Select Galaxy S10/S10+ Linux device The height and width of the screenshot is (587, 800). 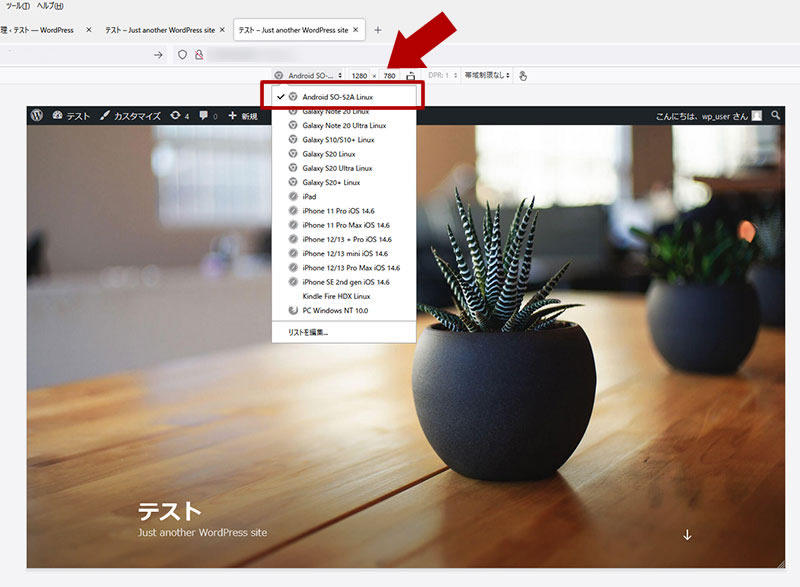[344, 139]
